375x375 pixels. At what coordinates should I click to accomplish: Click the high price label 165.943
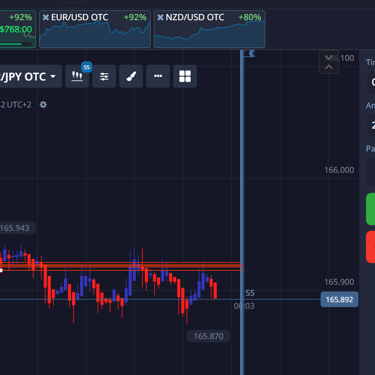pos(17,228)
